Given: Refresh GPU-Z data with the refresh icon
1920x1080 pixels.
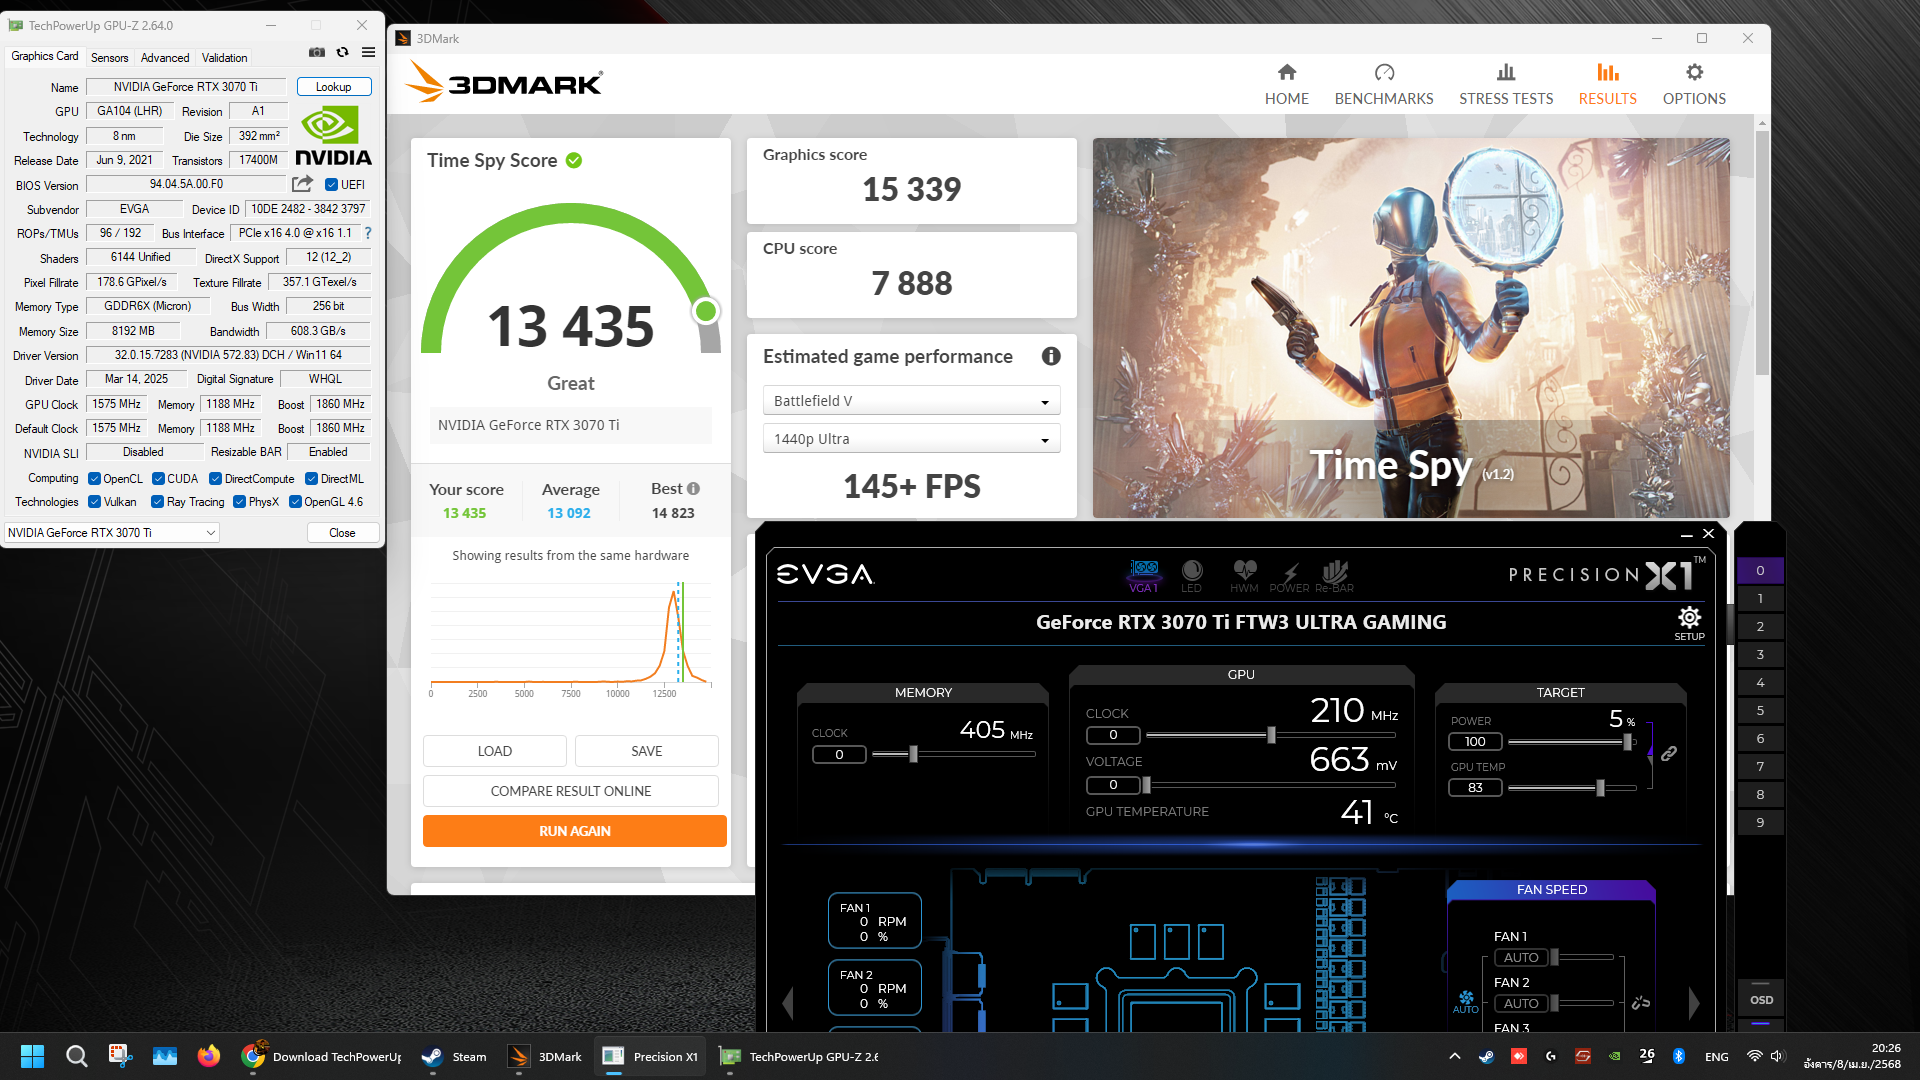Looking at the screenshot, I should pyautogui.click(x=343, y=53).
